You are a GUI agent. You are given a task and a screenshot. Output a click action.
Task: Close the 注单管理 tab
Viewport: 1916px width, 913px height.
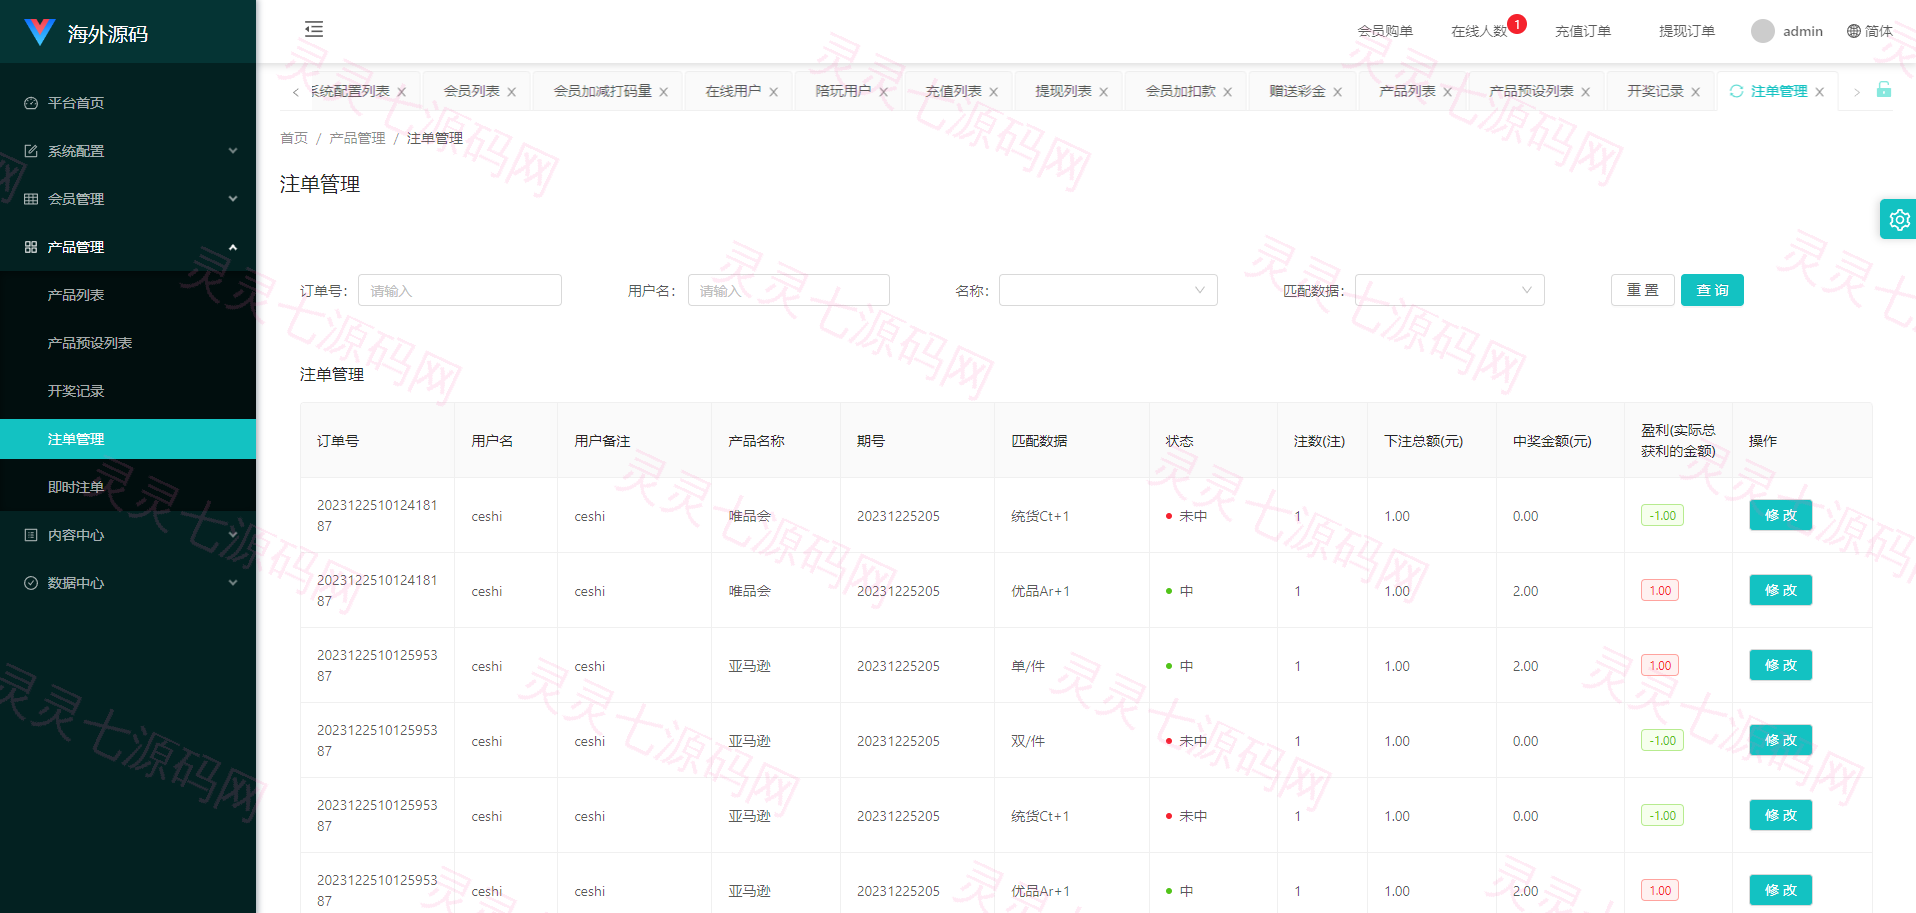(x=1820, y=92)
